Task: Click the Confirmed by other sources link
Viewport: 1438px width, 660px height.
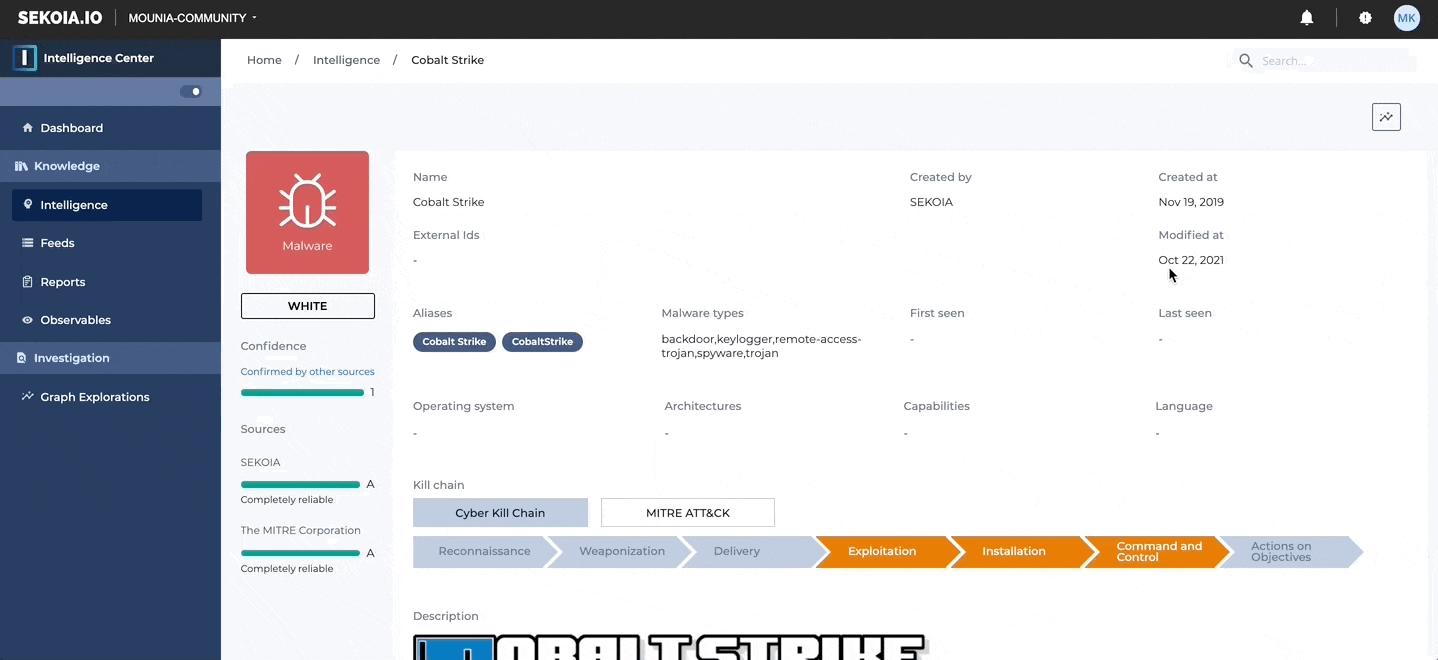Action: tap(307, 372)
